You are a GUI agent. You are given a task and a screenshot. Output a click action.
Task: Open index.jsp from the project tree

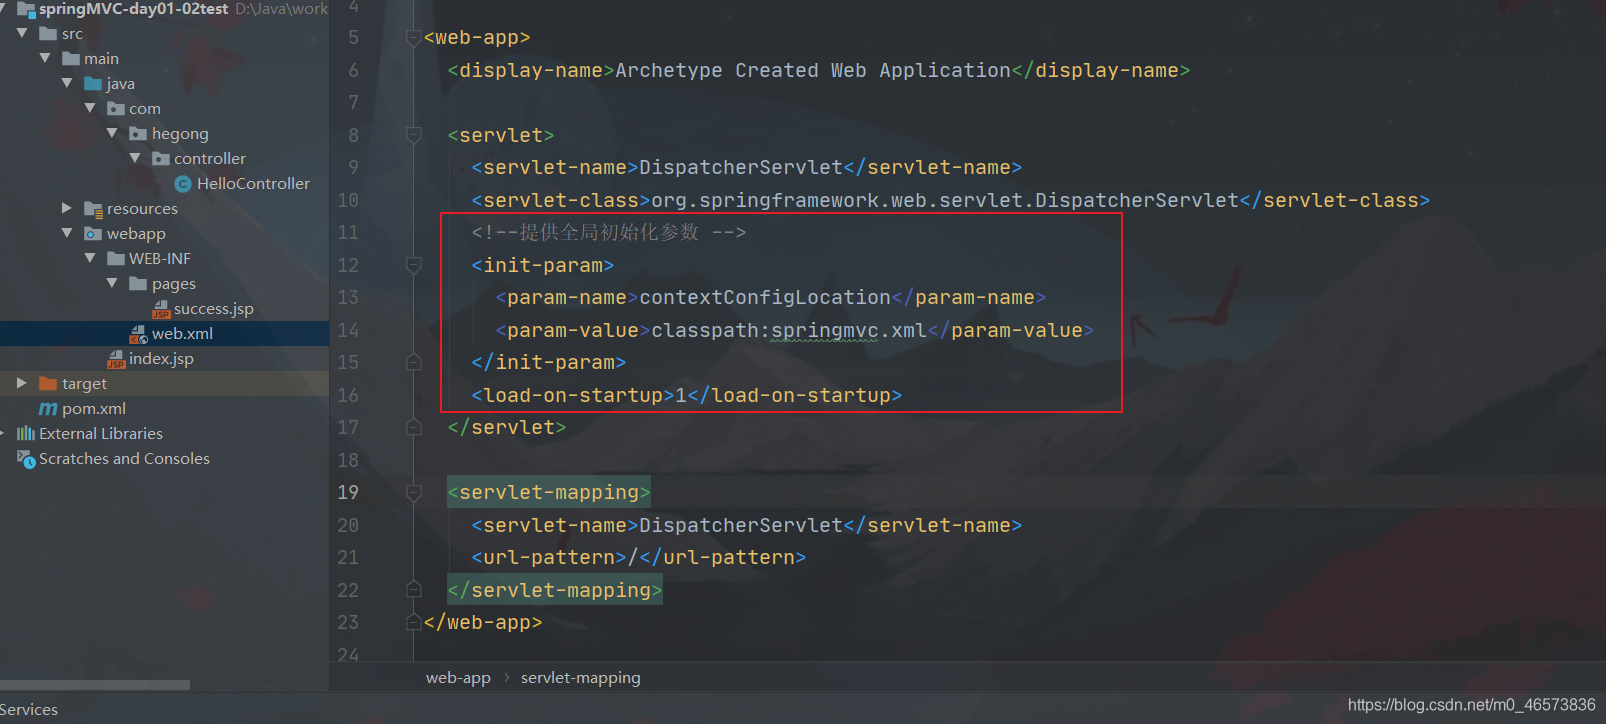tap(161, 359)
